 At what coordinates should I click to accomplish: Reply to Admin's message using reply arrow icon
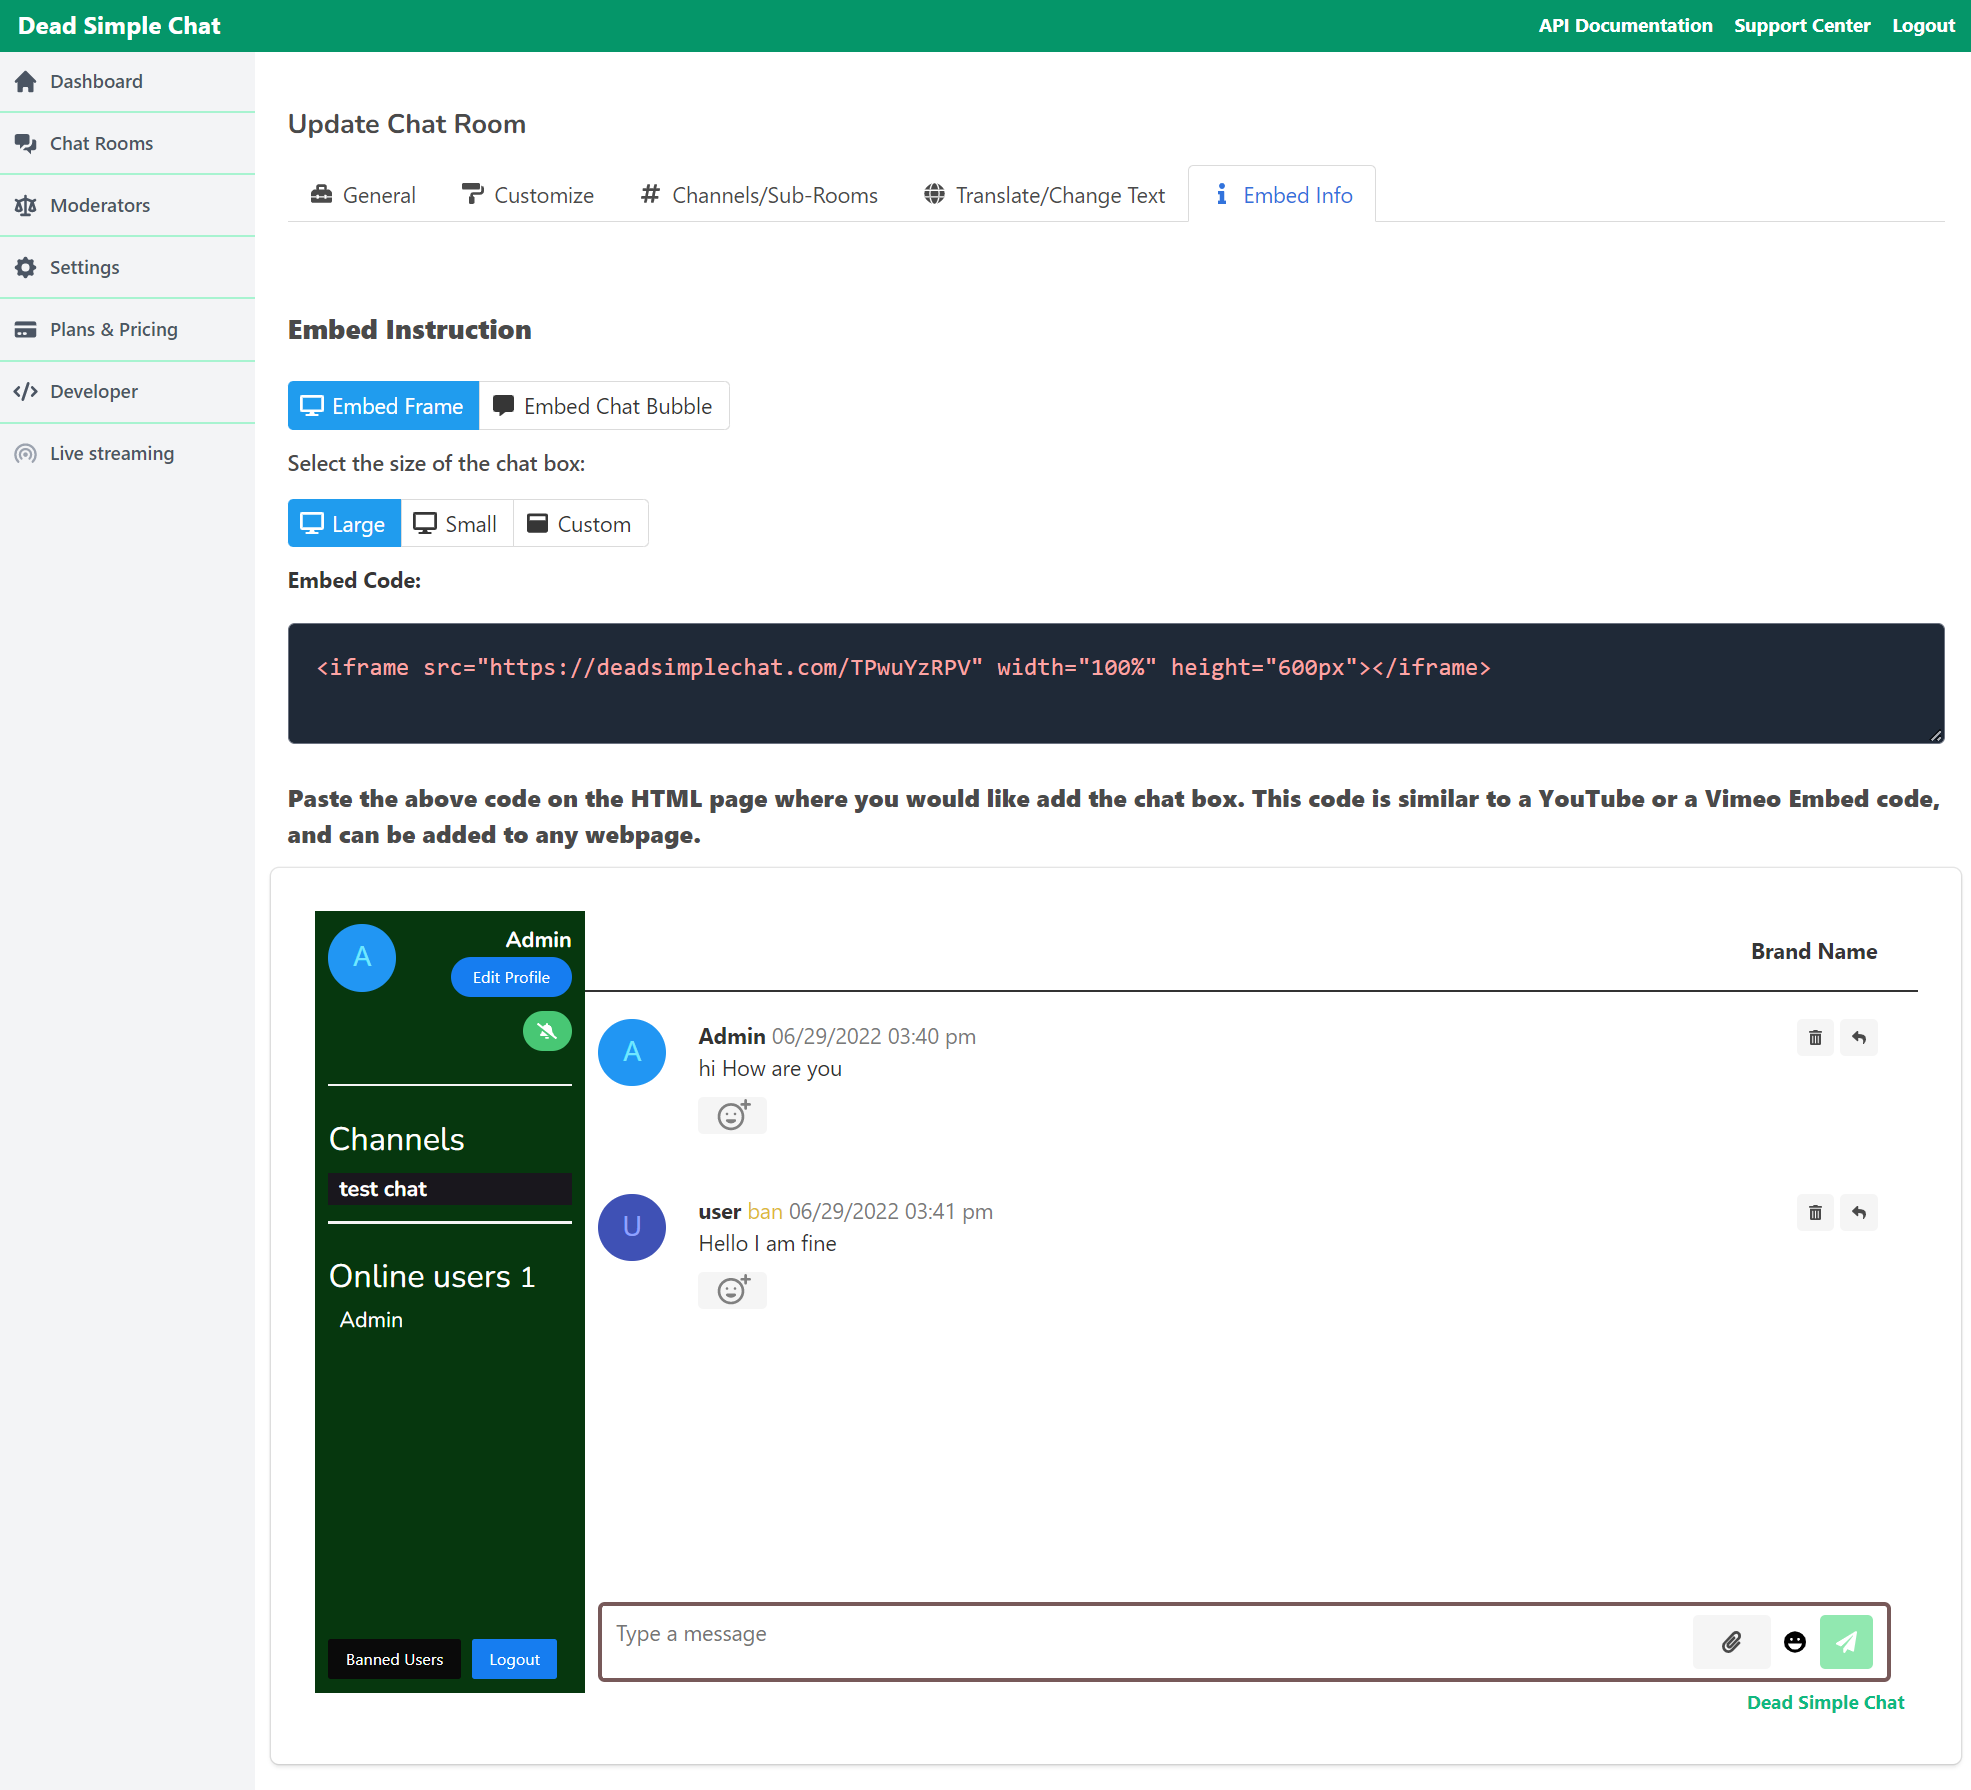(x=1859, y=1037)
